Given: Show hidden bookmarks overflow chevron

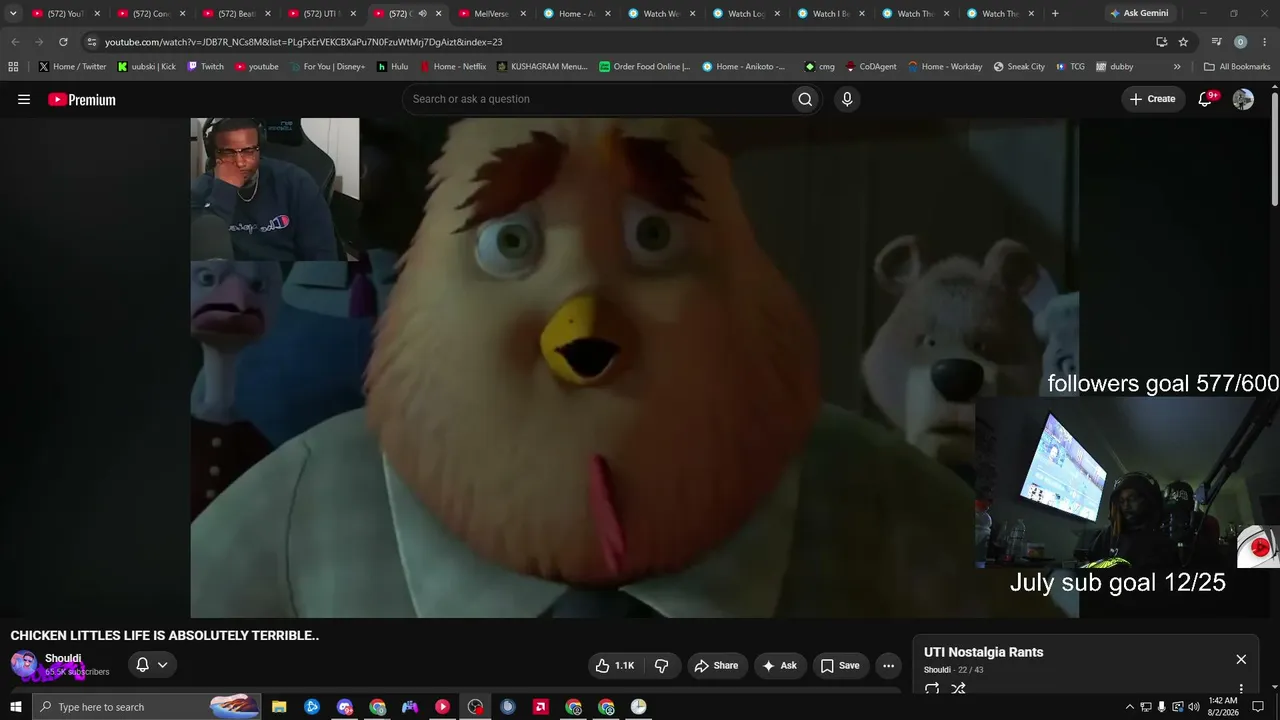Looking at the screenshot, I should 1177,67.
